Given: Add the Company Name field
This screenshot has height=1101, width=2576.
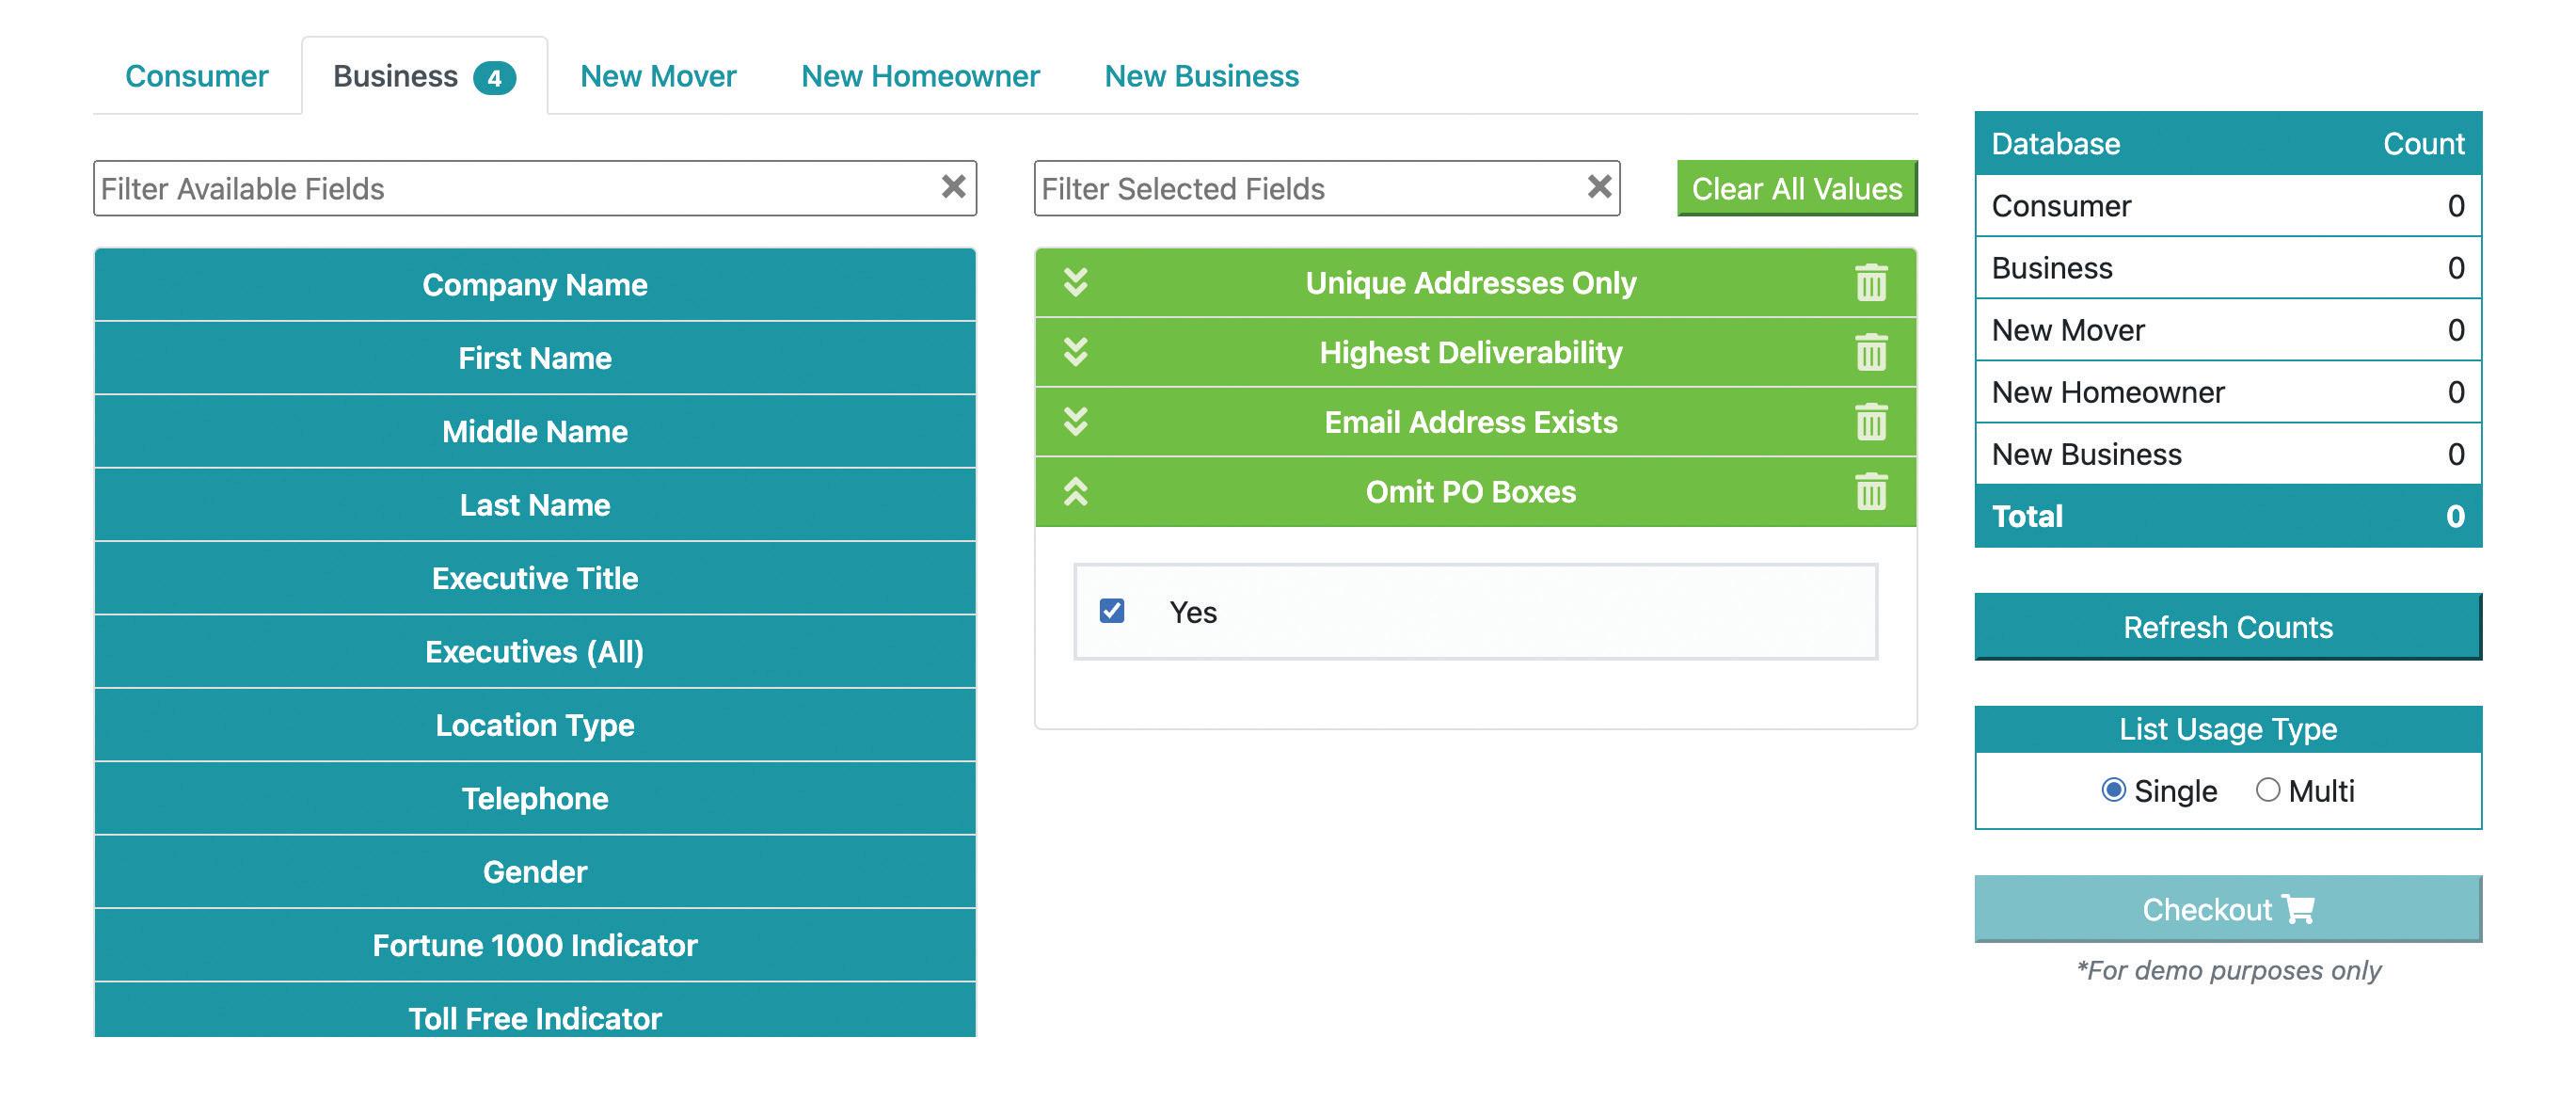Looking at the screenshot, I should coord(535,285).
